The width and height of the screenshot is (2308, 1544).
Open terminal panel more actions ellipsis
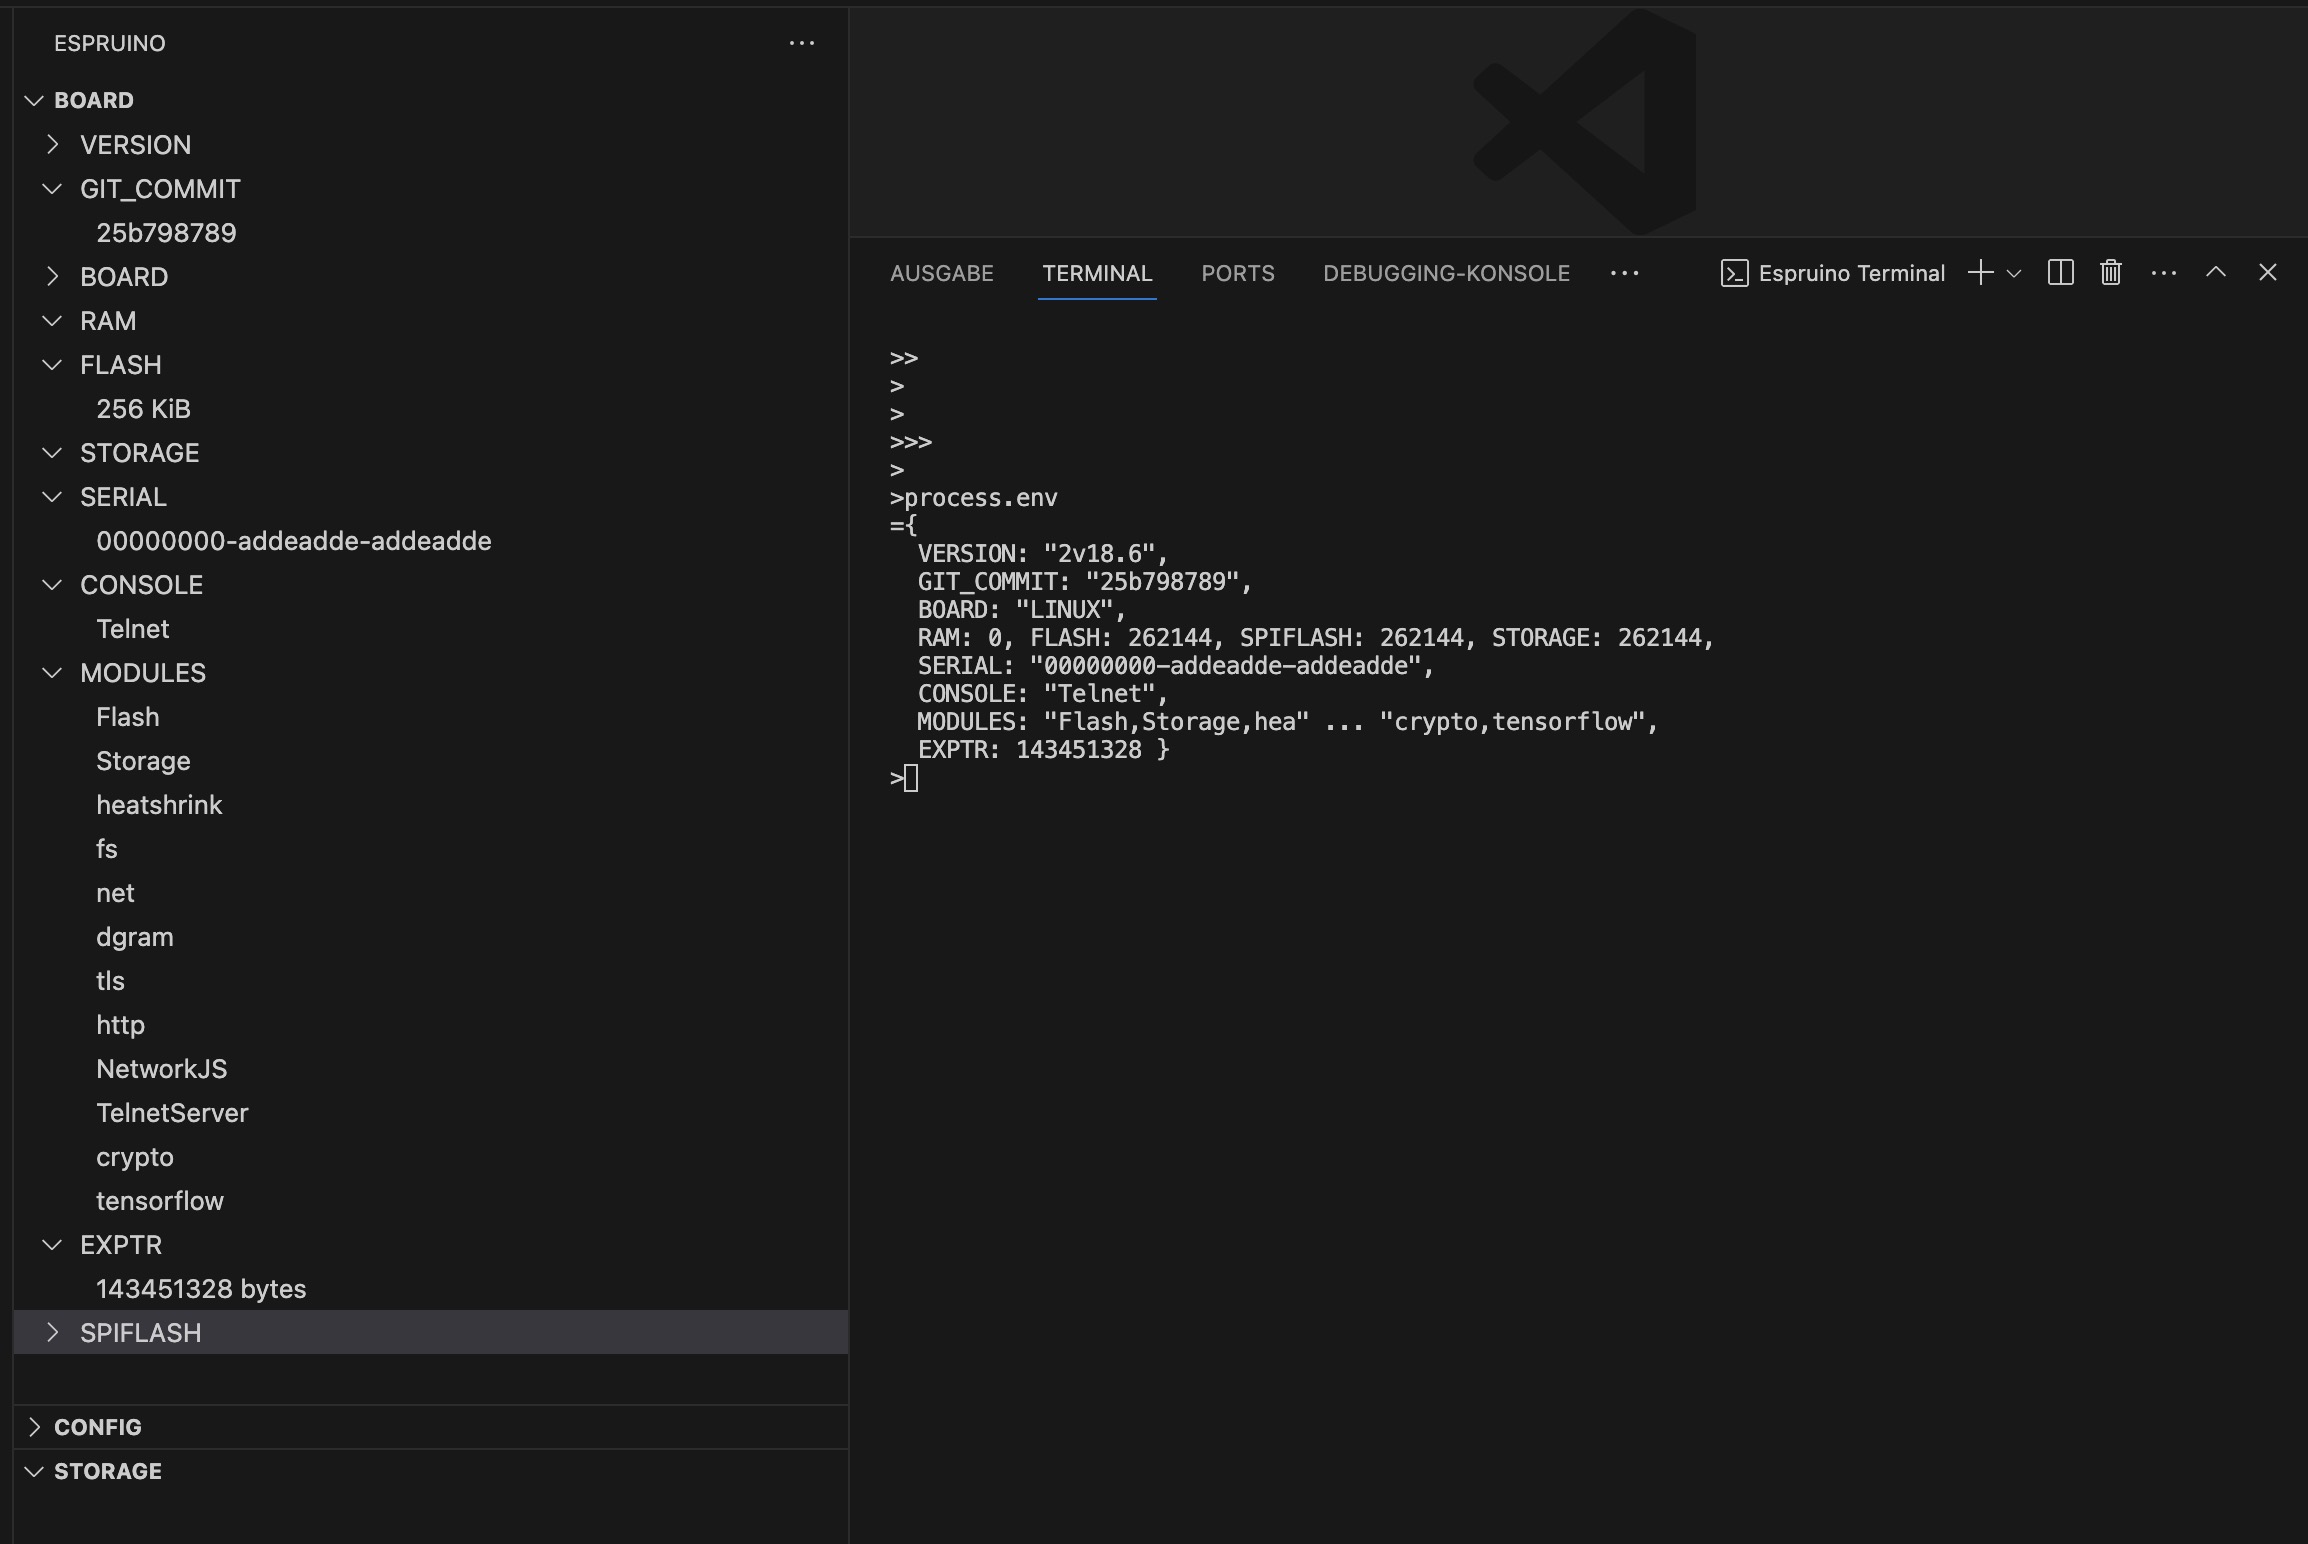pyautogui.click(x=2163, y=273)
